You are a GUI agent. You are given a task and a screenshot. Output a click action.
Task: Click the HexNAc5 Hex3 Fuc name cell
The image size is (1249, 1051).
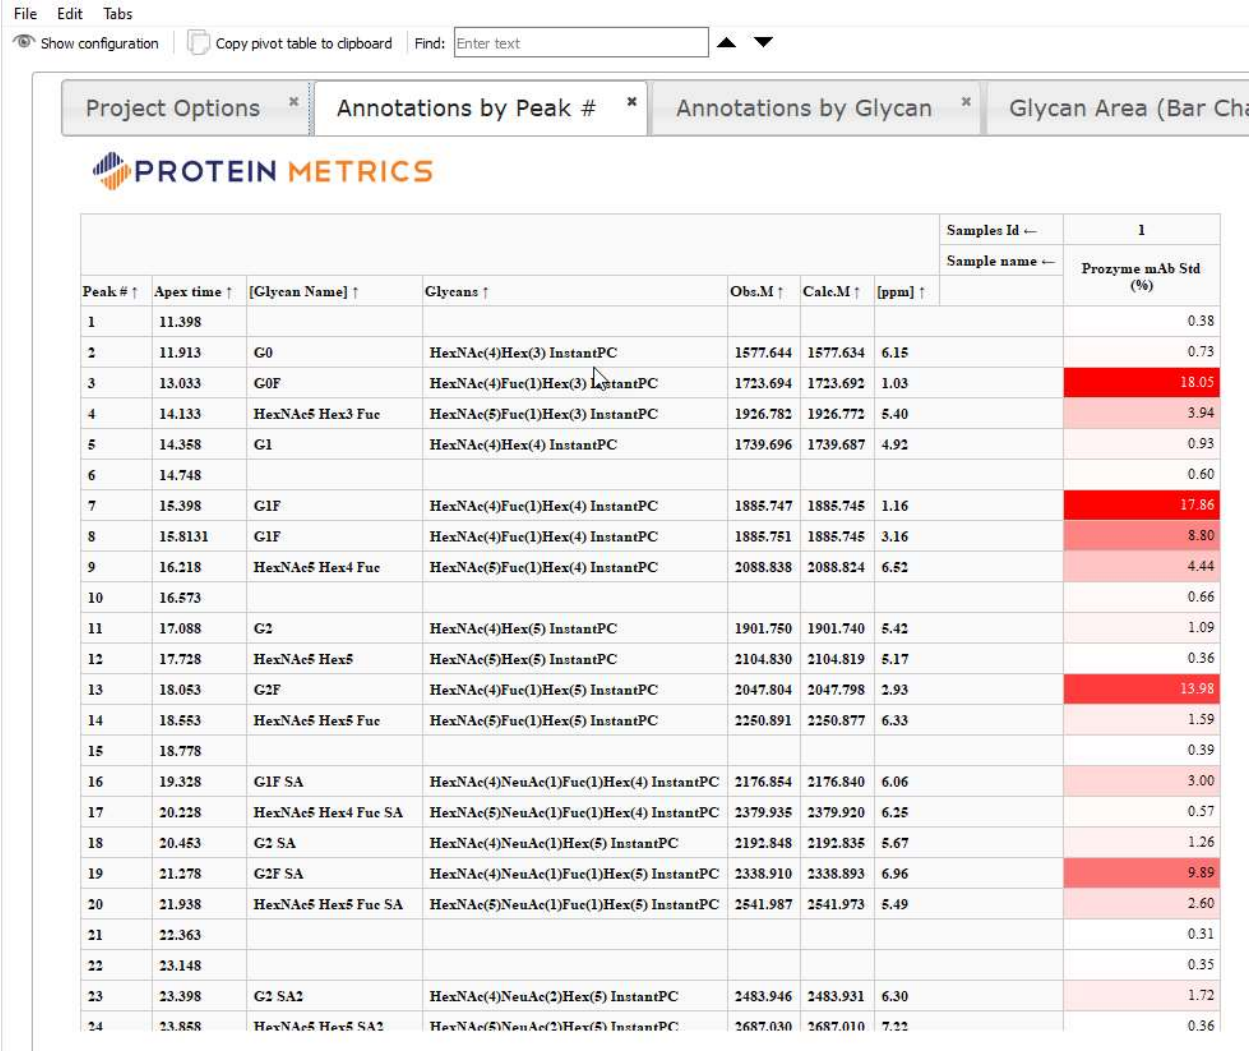tap(334, 414)
